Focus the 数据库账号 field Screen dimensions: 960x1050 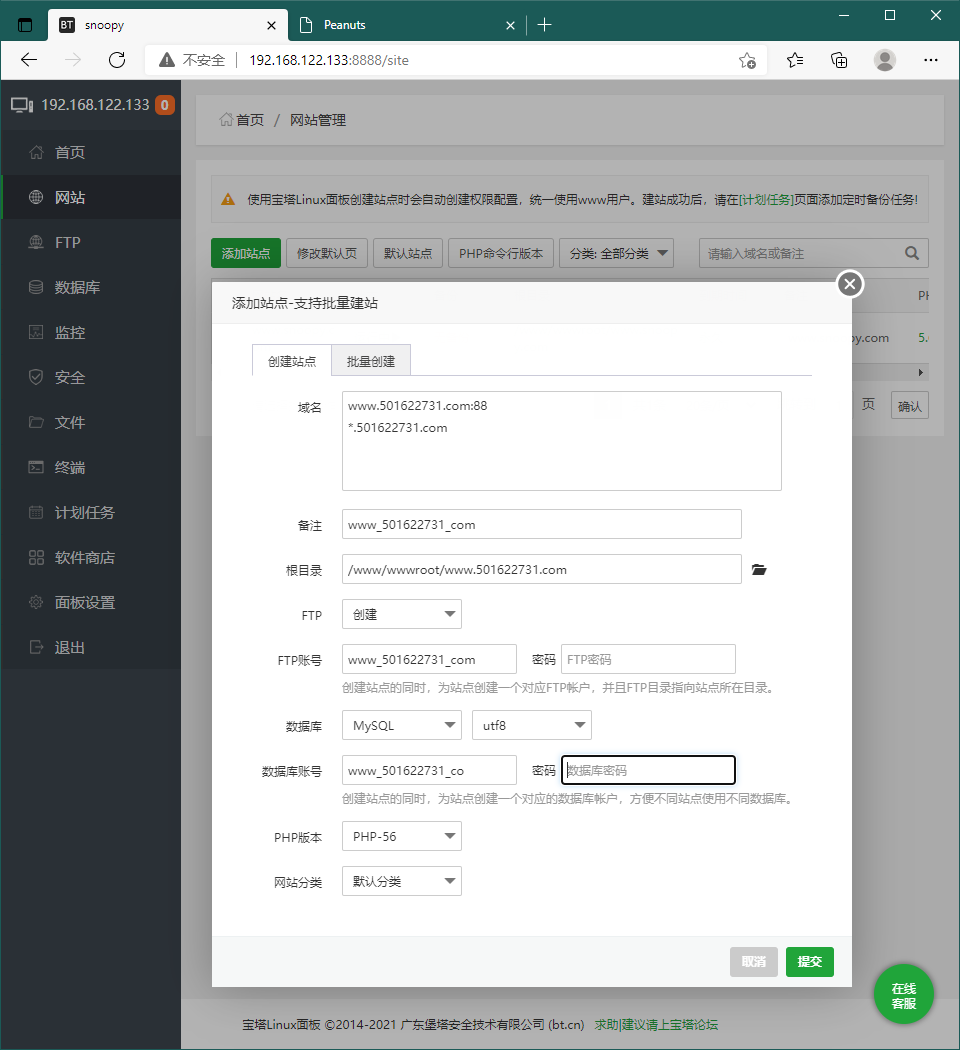point(429,770)
